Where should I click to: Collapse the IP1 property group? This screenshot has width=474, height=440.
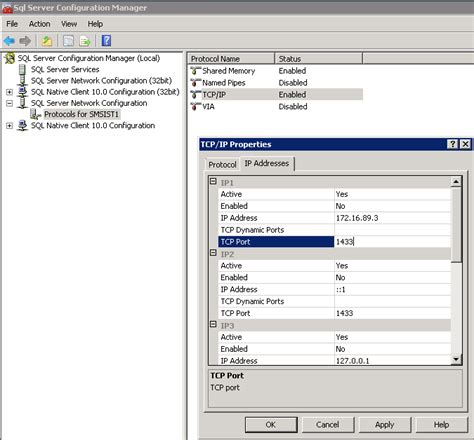213,182
